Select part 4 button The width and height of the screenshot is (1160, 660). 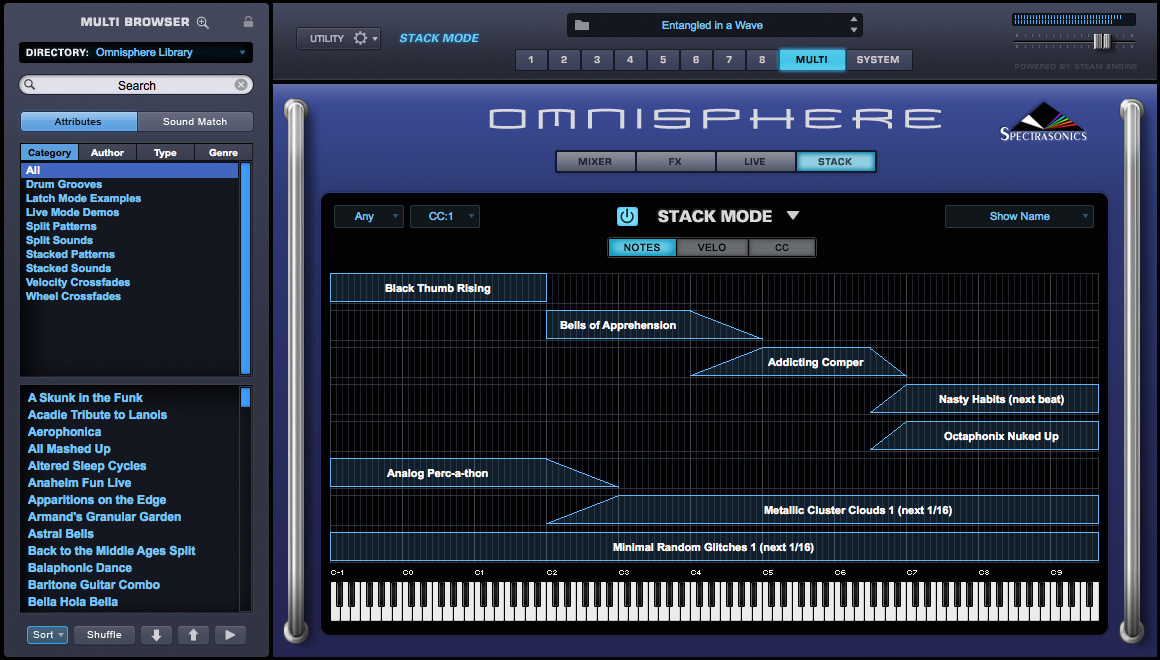(630, 60)
